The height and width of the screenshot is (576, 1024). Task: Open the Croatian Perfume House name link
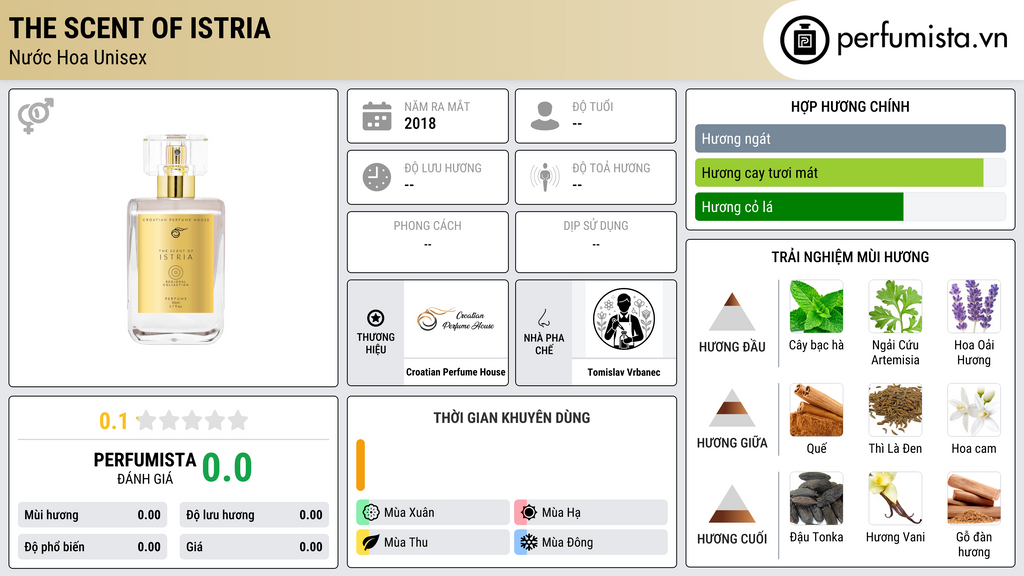[x=455, y=372]
